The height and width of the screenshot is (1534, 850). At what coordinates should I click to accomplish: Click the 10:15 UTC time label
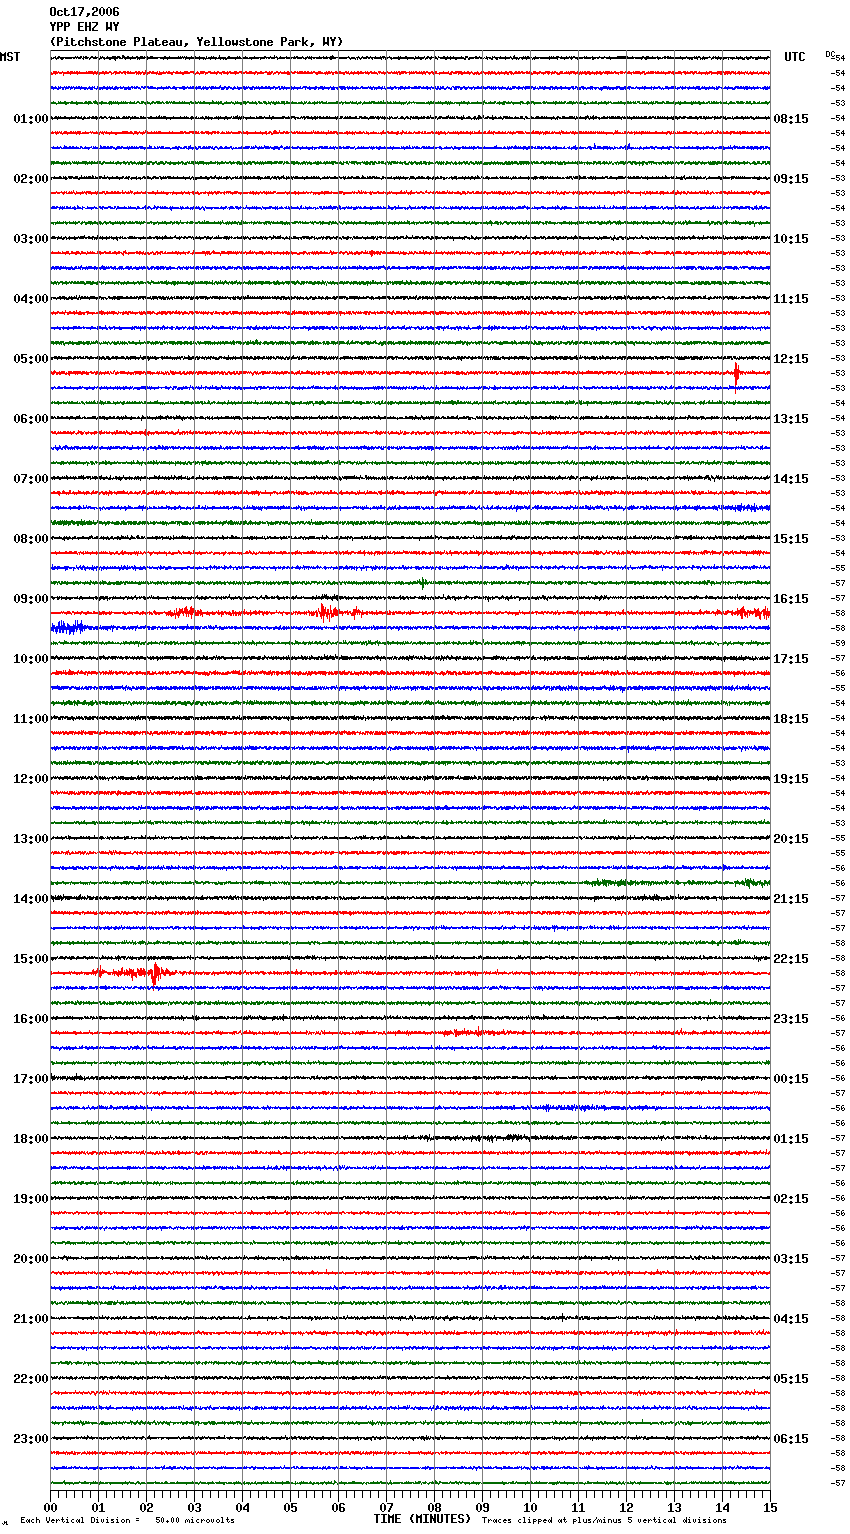point(791,239)
